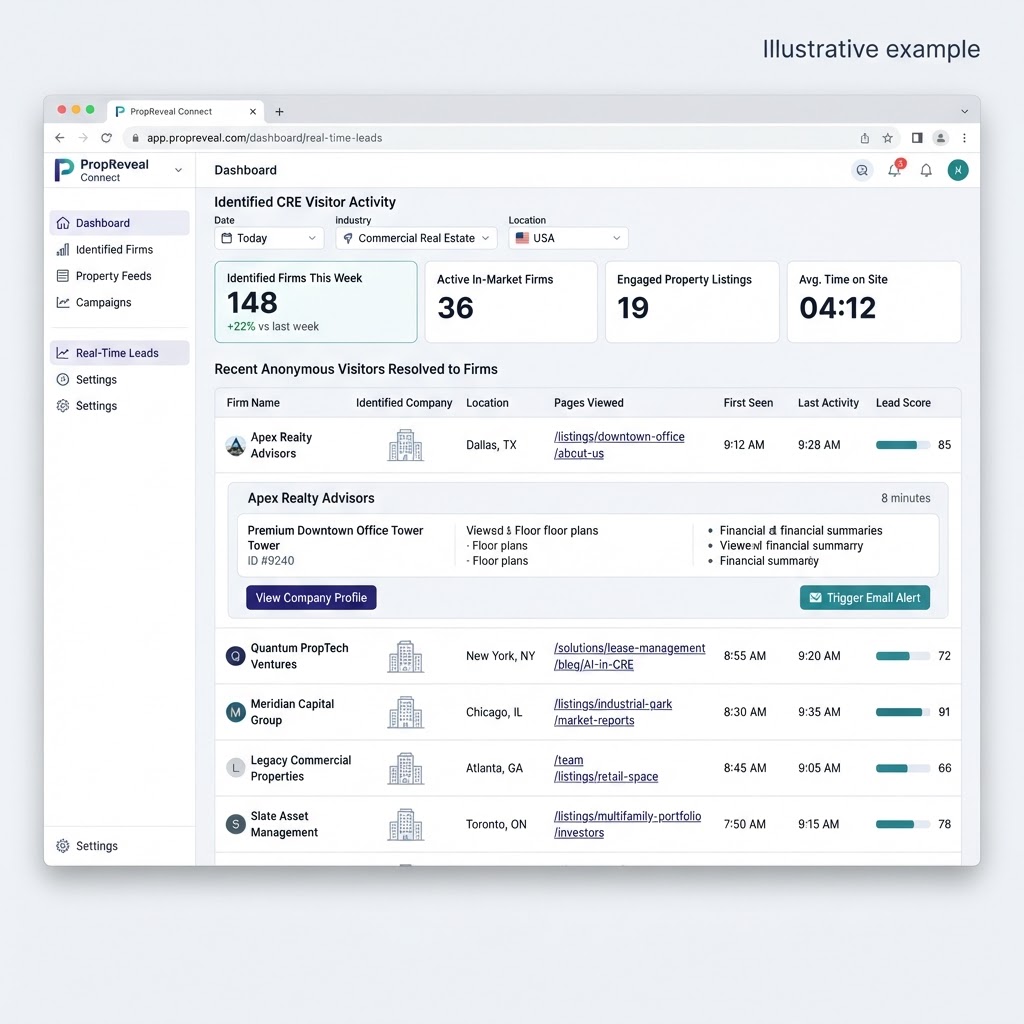Select Real-Time Leads sidebar item

click(x=120, y=353)
